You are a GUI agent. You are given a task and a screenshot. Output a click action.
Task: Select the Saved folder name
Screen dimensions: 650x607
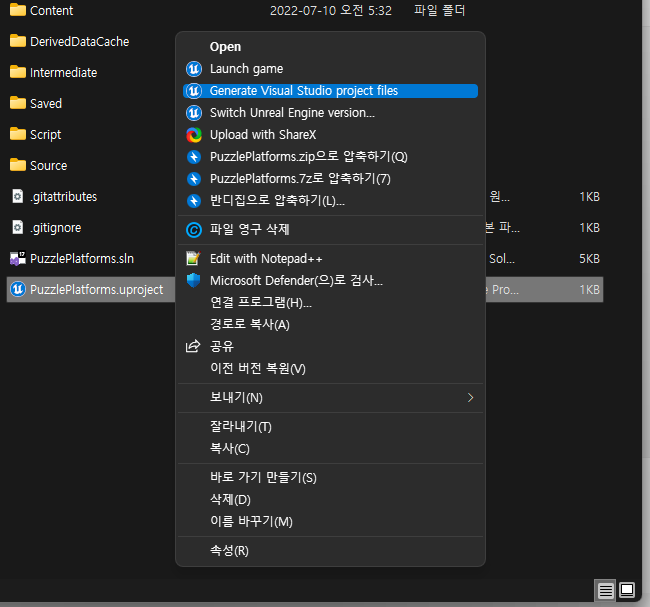(x=46, y=104)
